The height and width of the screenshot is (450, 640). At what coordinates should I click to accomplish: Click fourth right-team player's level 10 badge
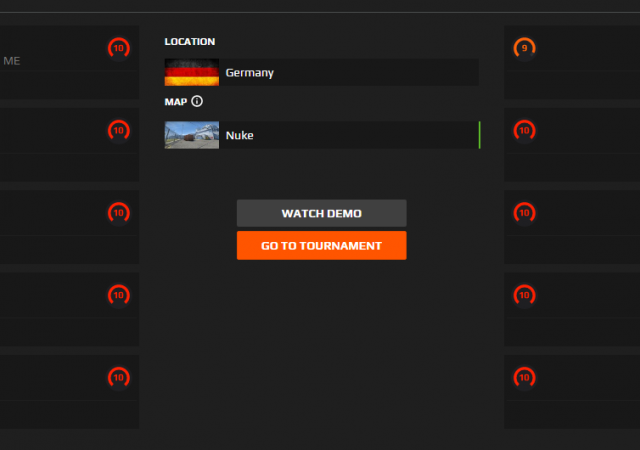pos(524,295)
